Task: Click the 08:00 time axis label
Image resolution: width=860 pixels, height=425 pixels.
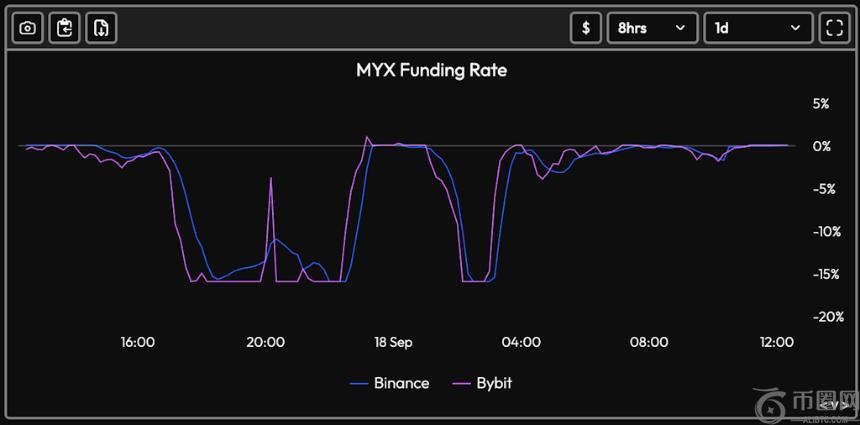Action: (649, 342)
